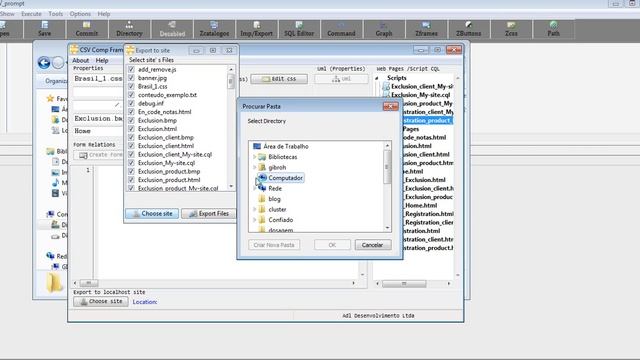Viewport: 640px width, 360px height.
Task: Click the Export Files button
Action: [208, 213]
